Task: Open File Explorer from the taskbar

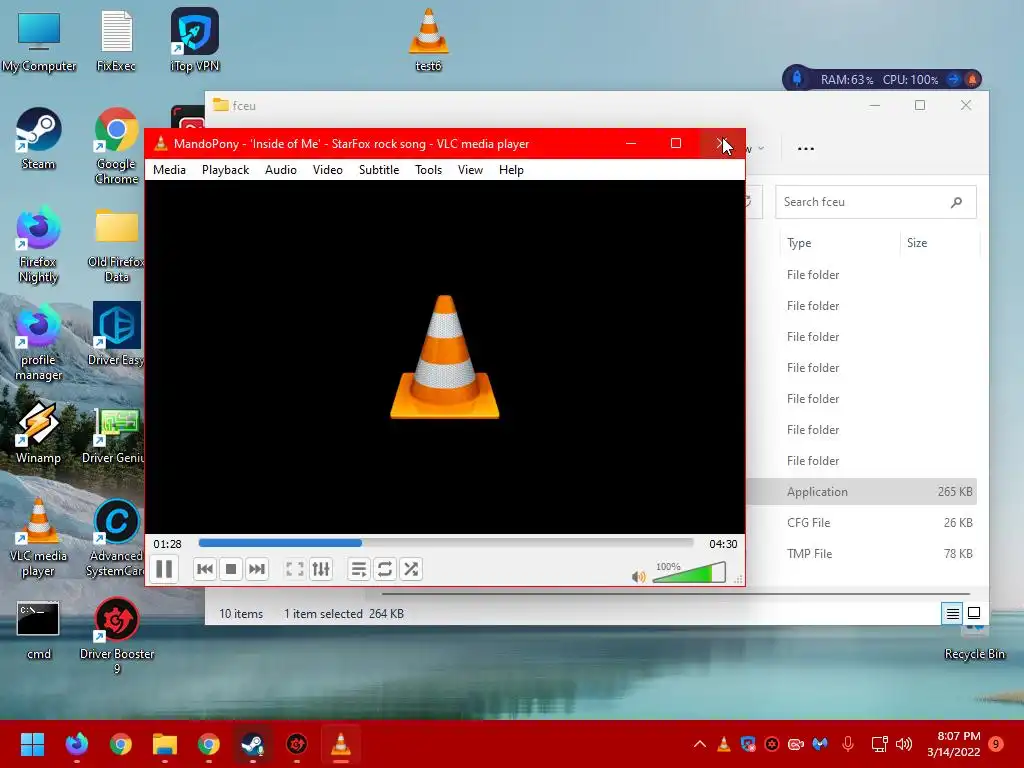Action: (x=165, y=744)
